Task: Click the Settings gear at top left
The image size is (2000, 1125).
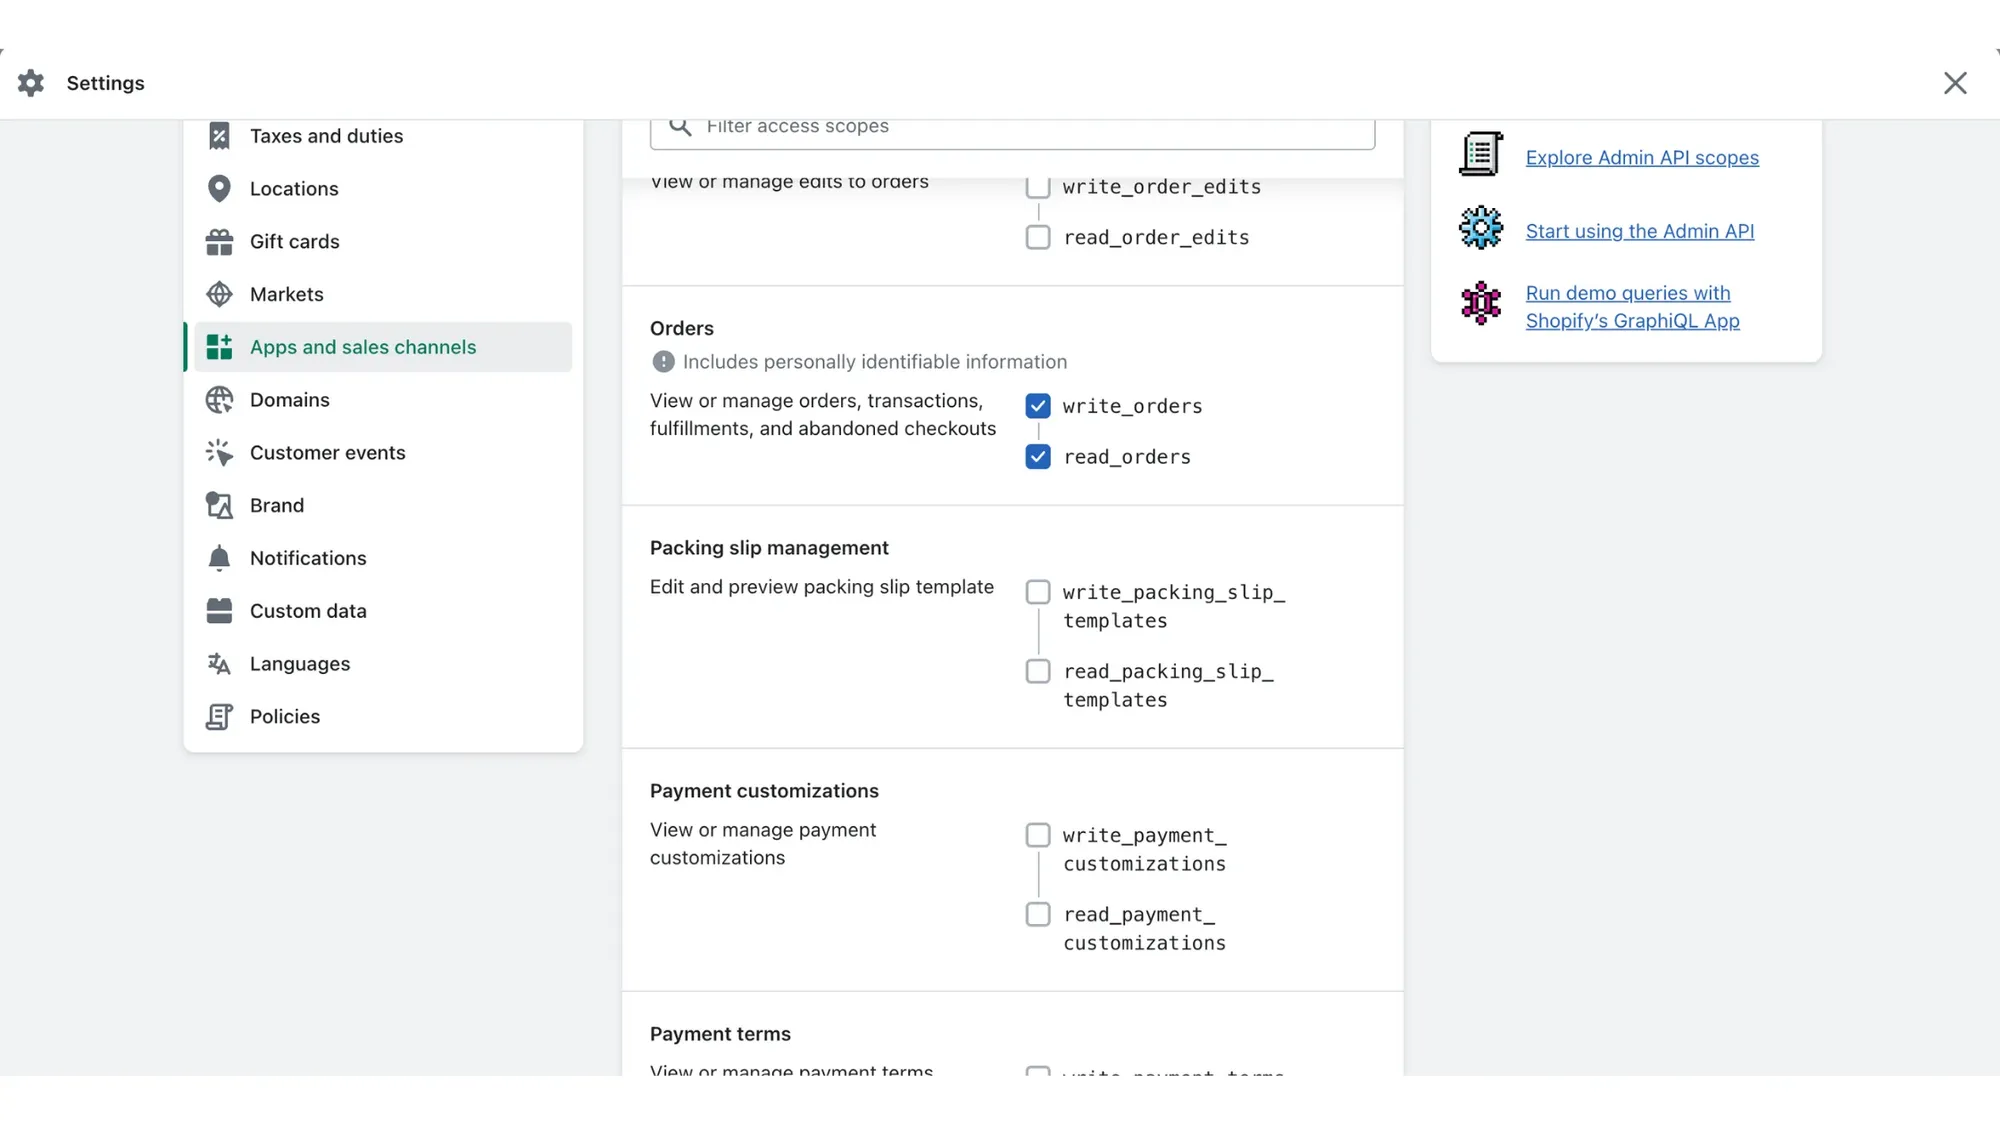Action: (x=30, y=83)
